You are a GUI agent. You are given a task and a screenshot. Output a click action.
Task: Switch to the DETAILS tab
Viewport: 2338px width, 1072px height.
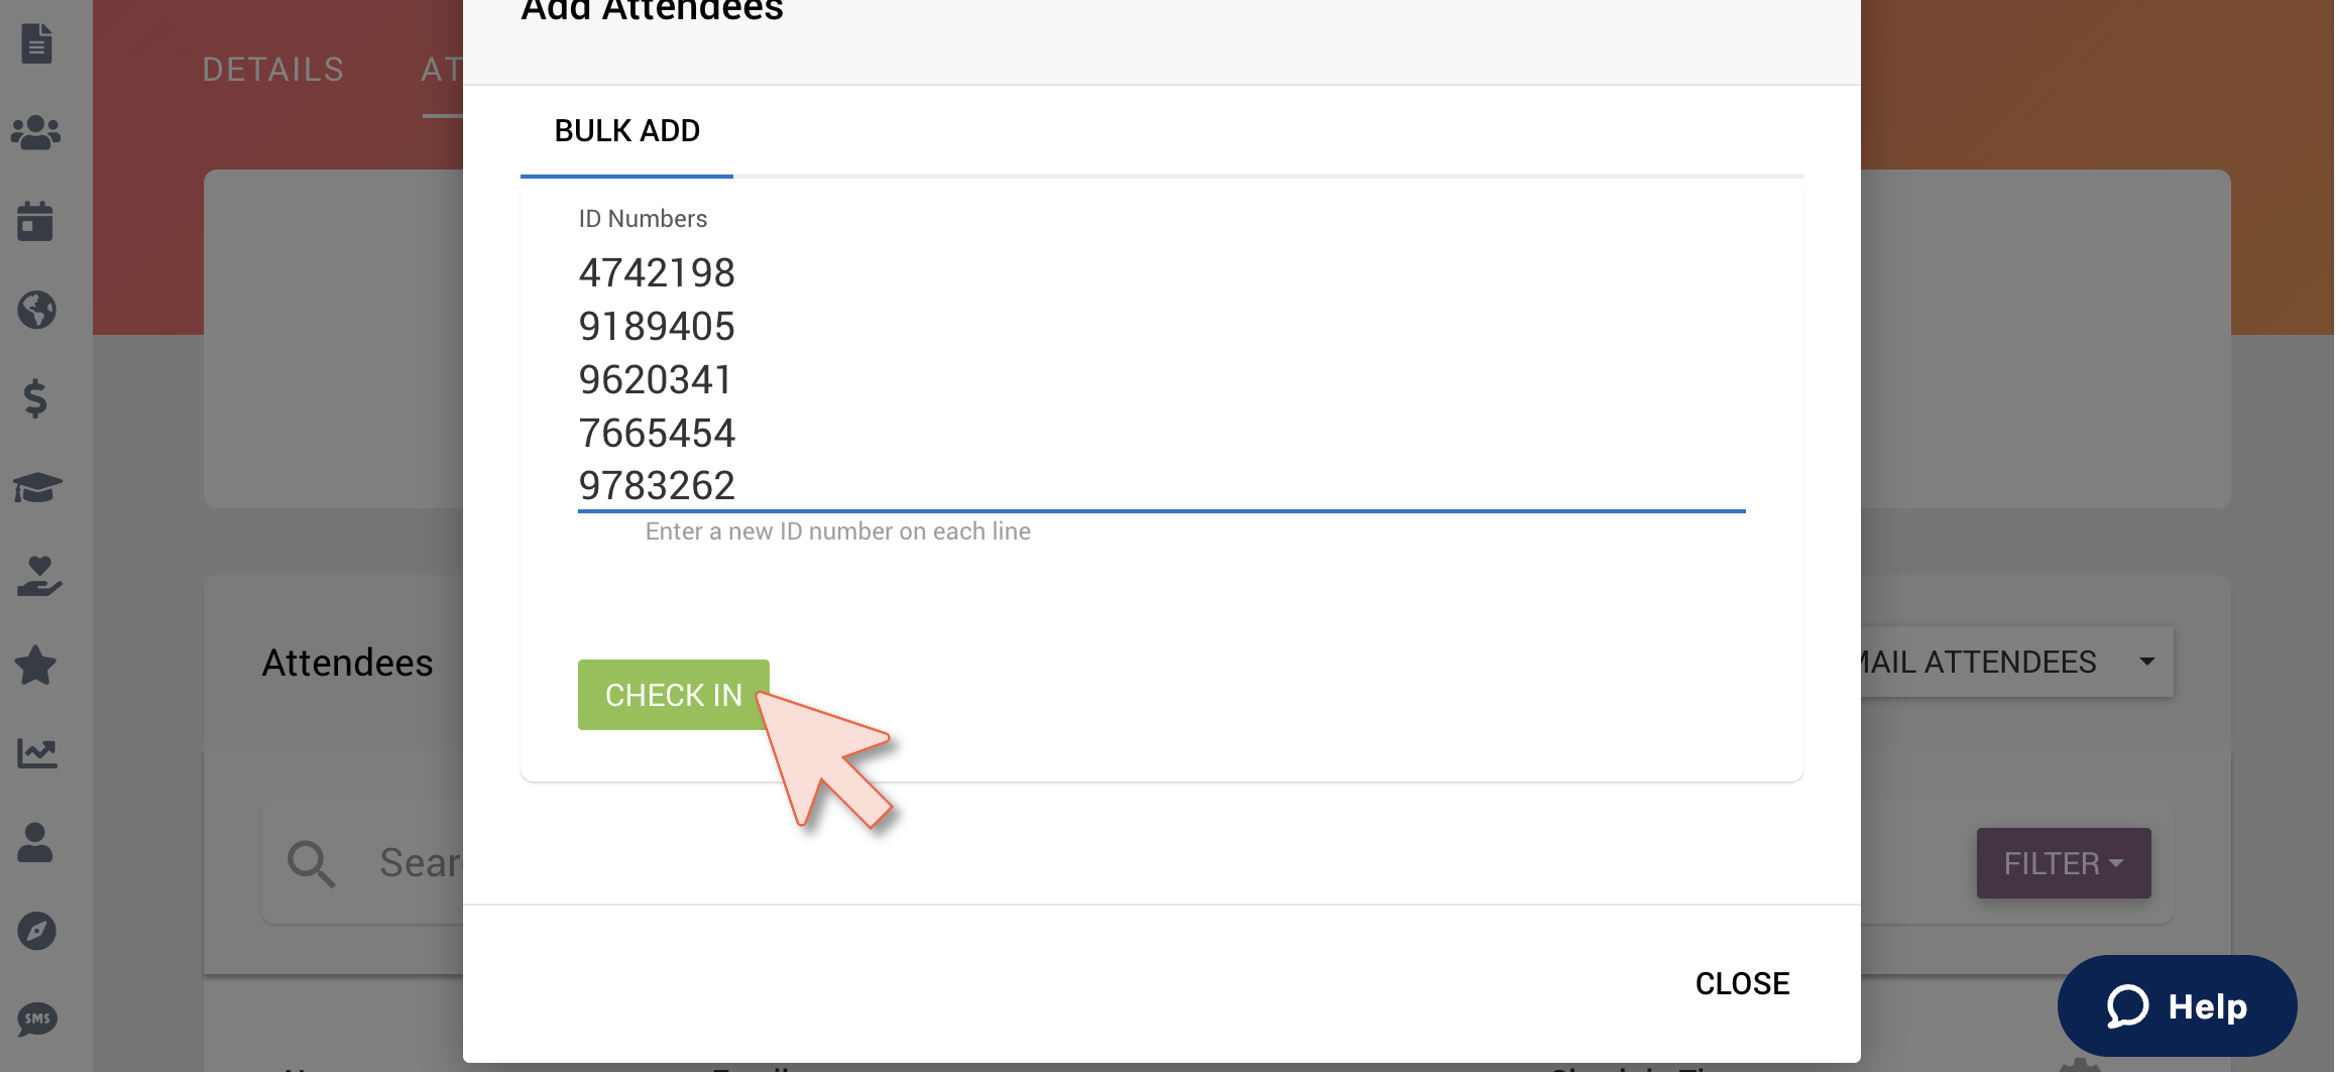(274, 69)
